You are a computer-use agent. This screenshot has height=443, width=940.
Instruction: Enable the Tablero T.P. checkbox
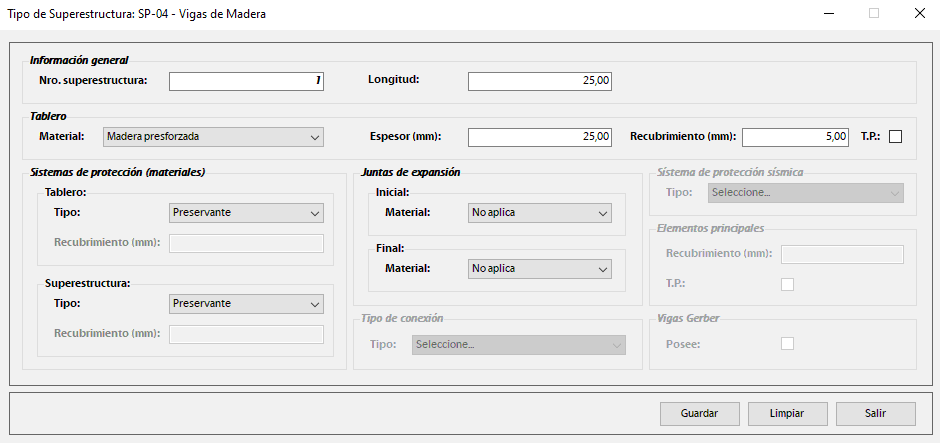[x=895, y=137]
